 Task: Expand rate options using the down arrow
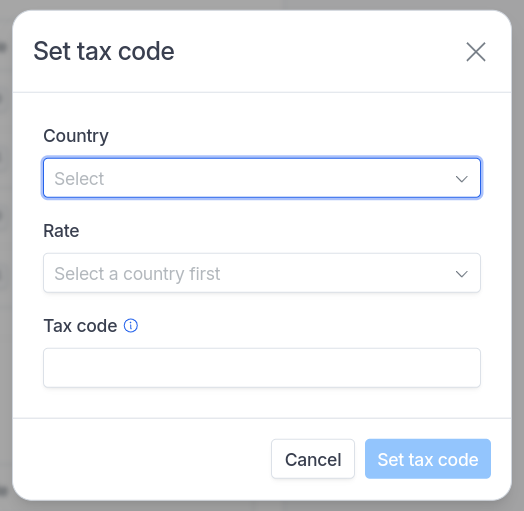462,274
